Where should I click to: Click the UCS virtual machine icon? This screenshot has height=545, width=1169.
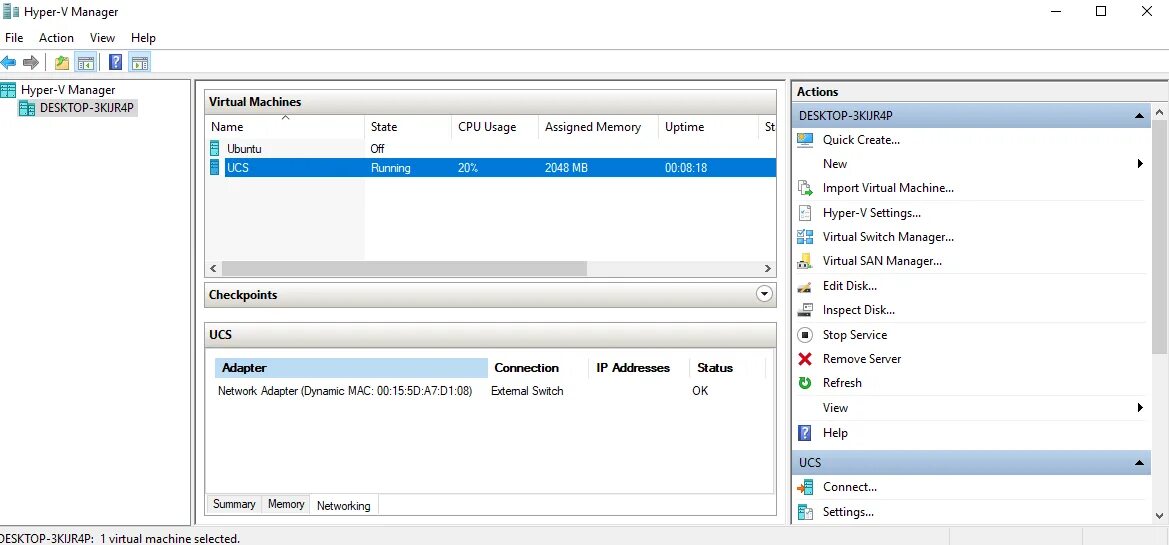pos(215,168)
